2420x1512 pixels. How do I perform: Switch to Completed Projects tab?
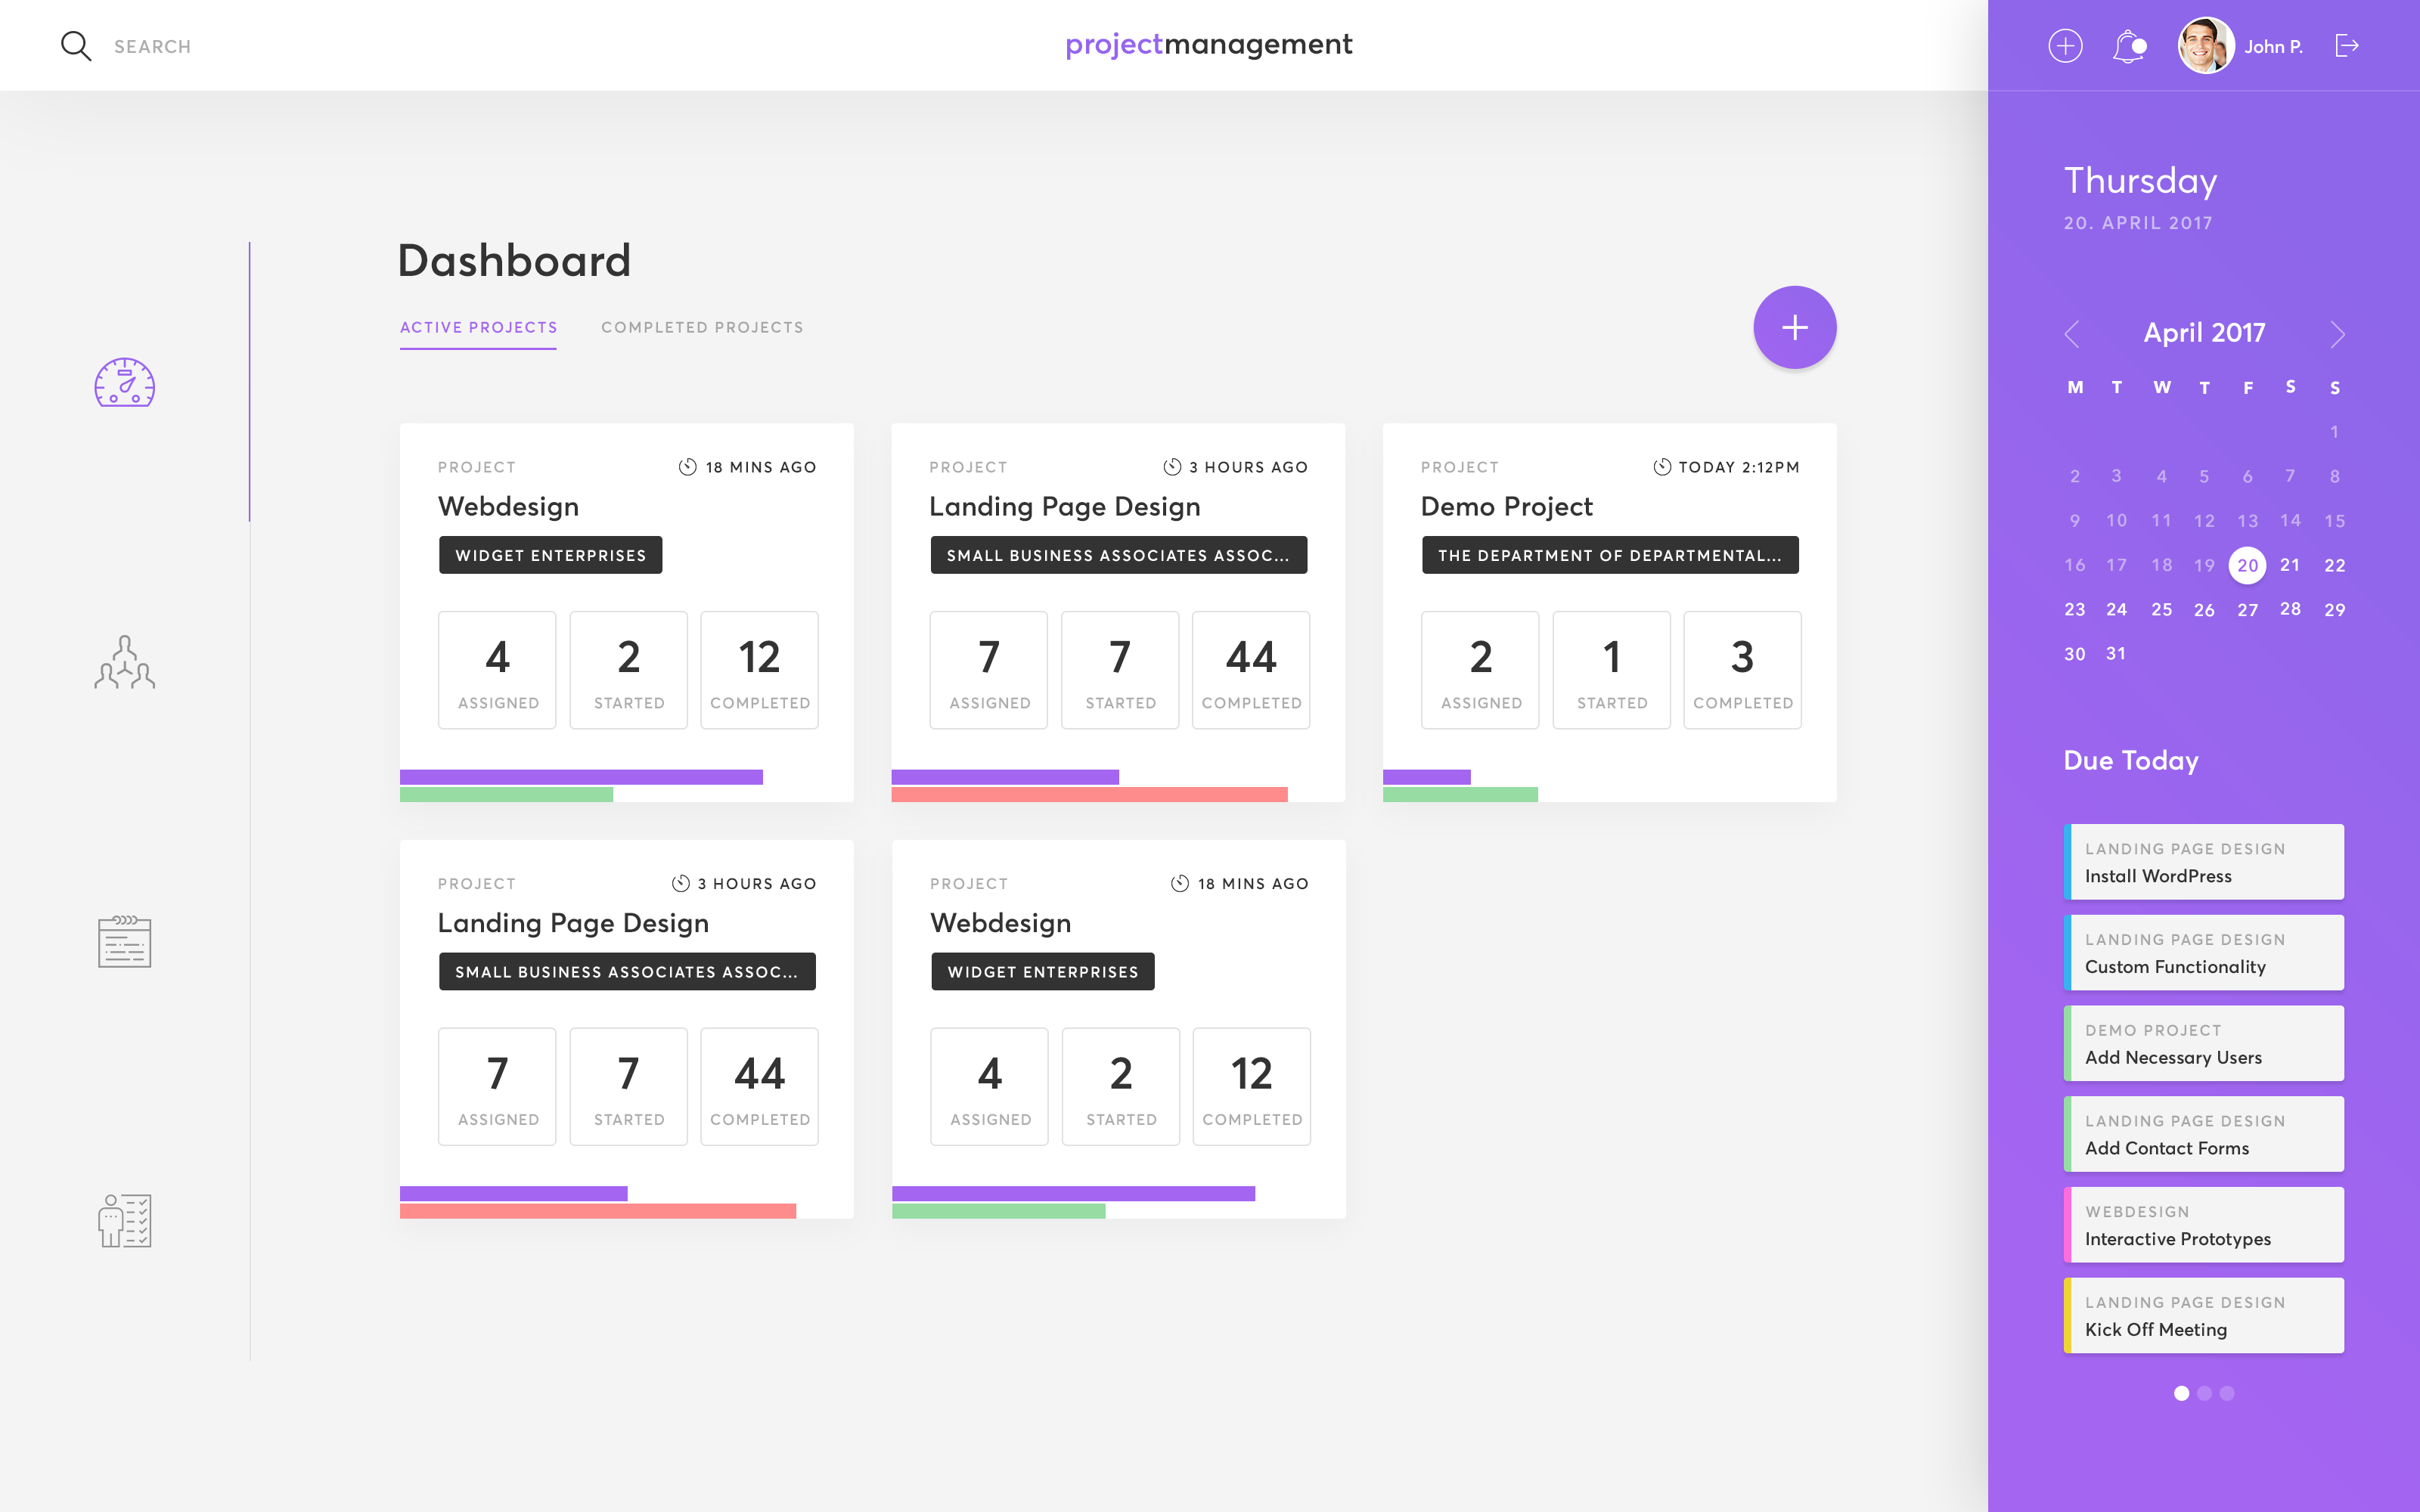(x=702, y=328)
